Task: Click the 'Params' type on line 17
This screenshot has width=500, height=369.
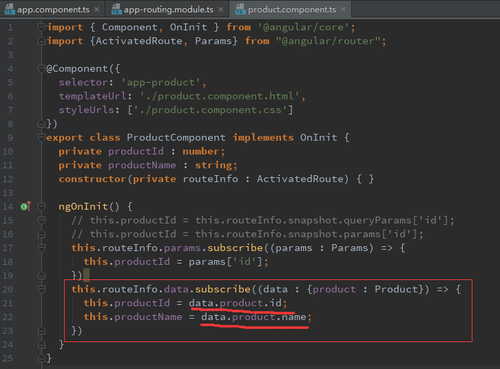Action: pos(350,248)
